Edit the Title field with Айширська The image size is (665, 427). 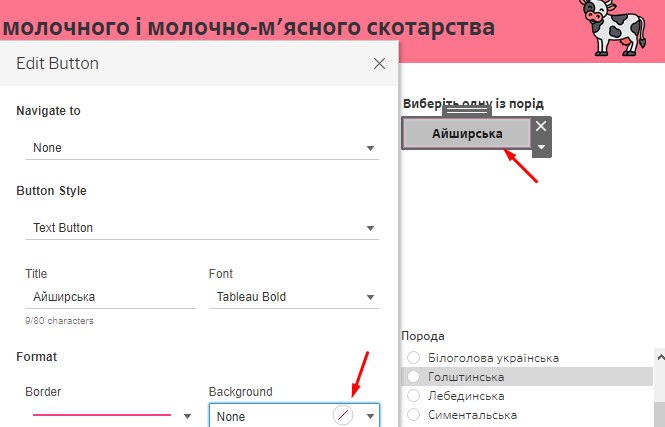(x=111, y=297)
